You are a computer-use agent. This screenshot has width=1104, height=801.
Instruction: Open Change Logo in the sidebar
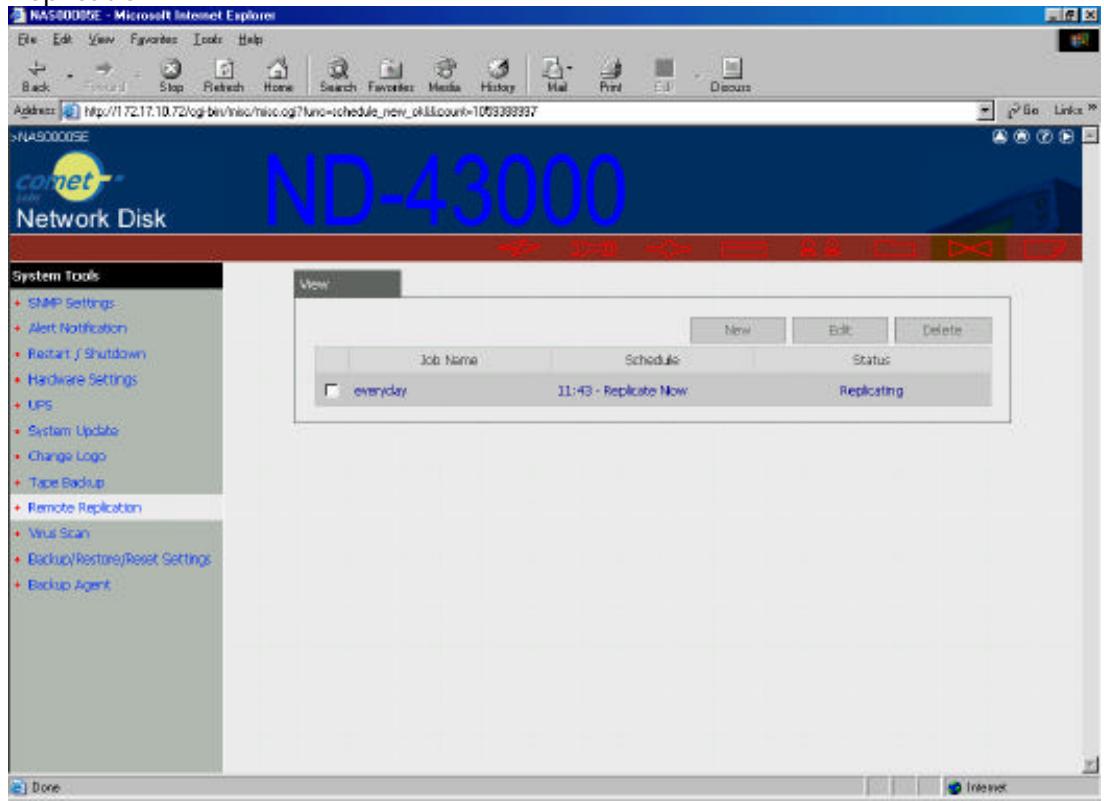point(67,456)
